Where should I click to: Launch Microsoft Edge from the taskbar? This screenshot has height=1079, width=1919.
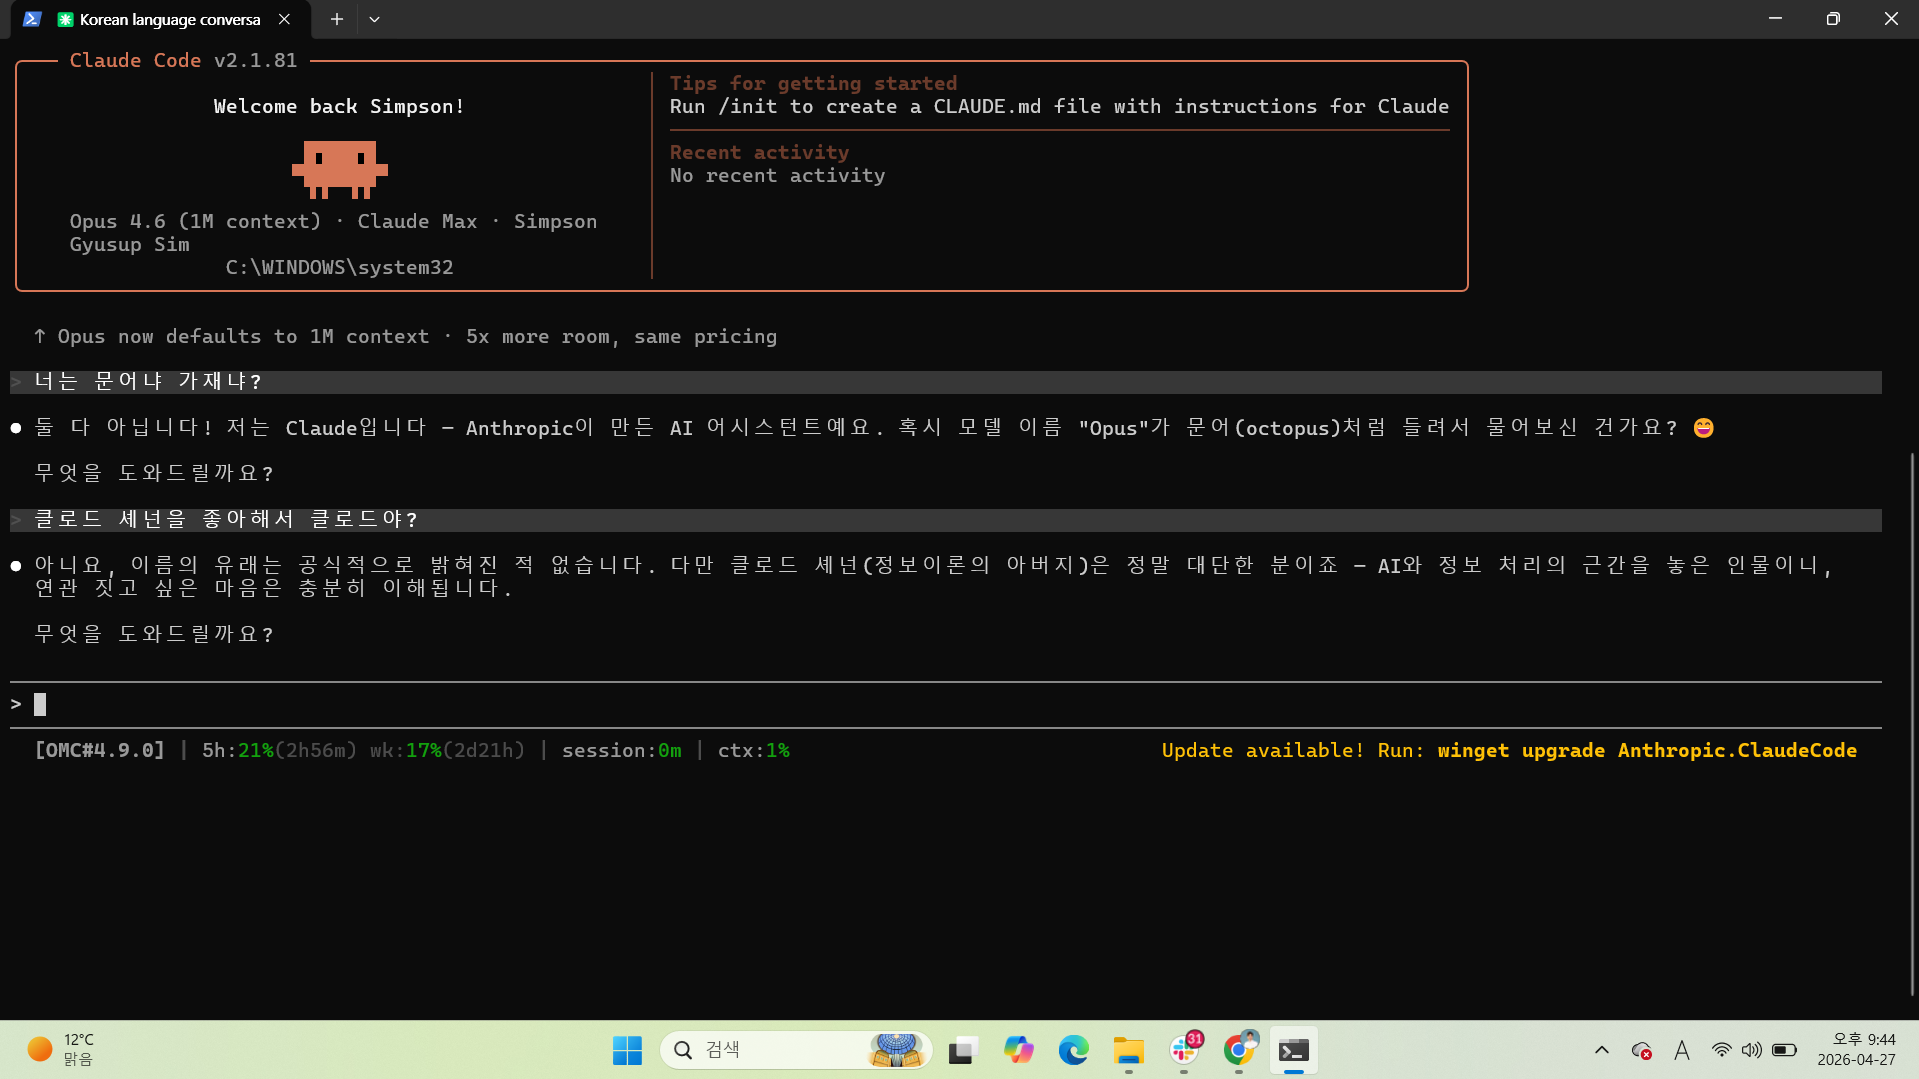point(1073,1050)
